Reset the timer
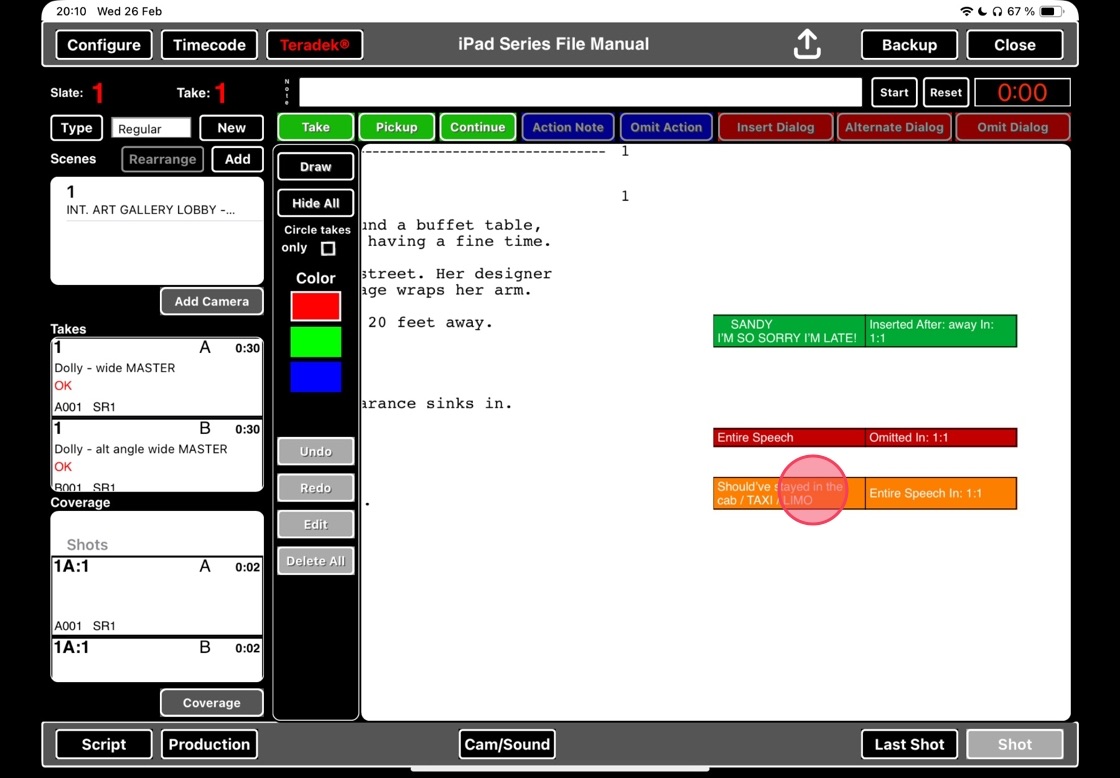Viewport: 1120px width, 778px height. (946, 92)
